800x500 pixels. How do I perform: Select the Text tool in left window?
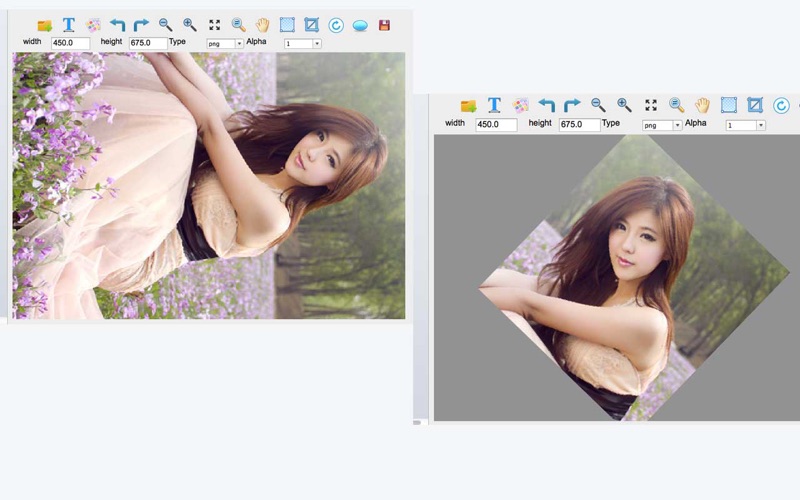68,24
